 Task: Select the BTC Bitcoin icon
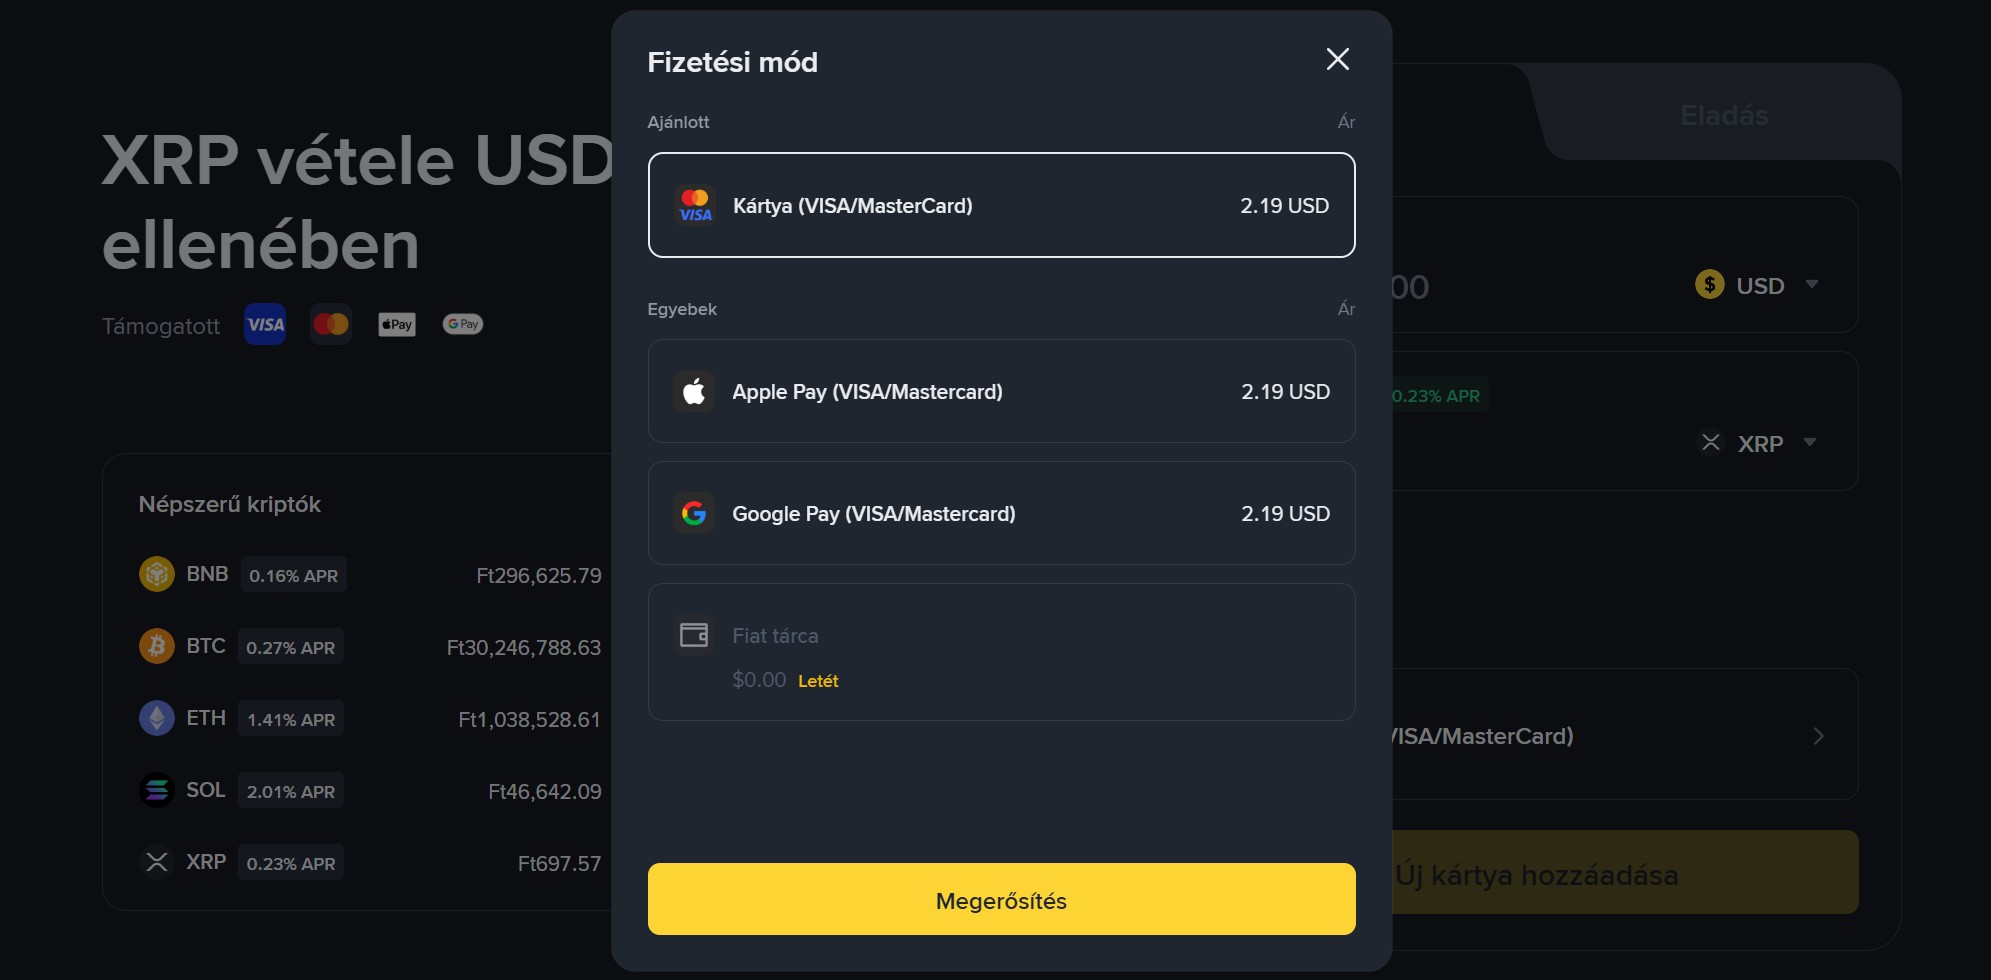157,645
